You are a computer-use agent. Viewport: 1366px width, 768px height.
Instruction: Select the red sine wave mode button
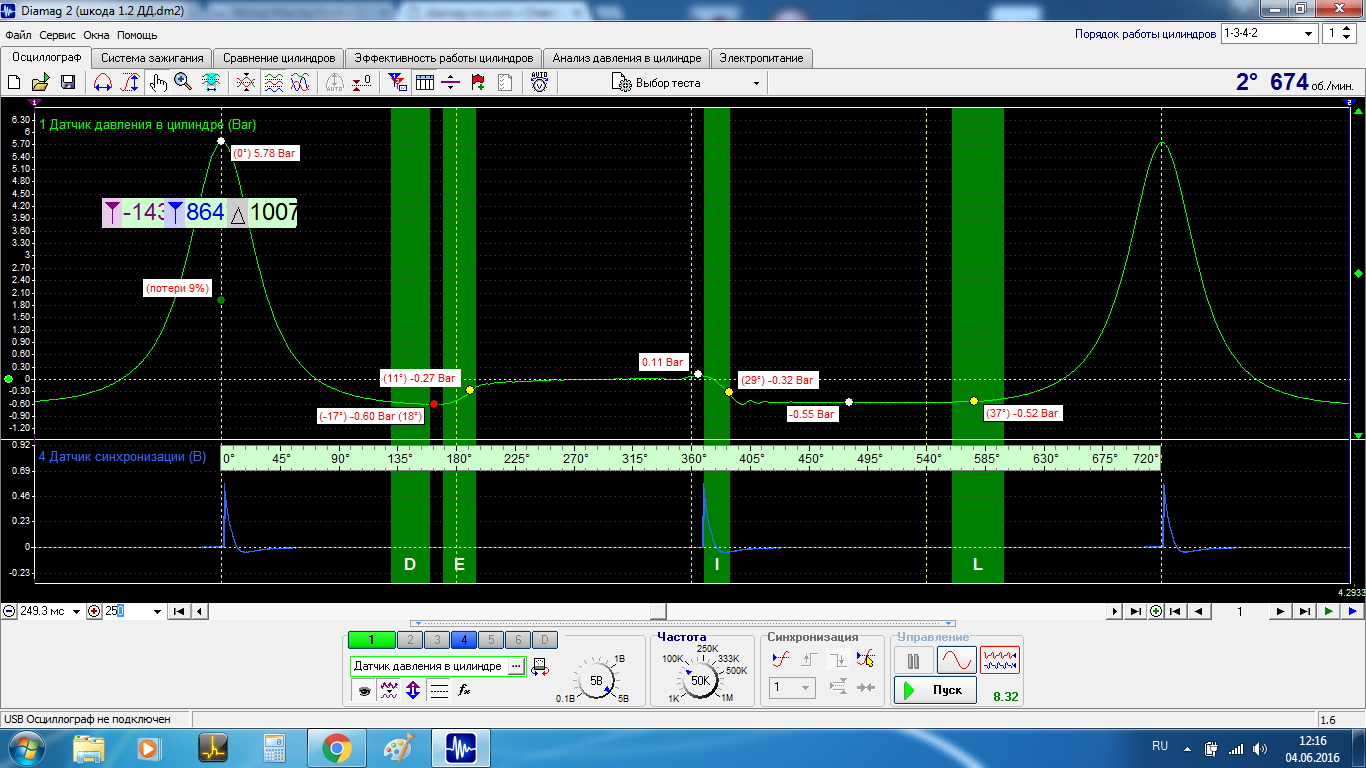956,660
